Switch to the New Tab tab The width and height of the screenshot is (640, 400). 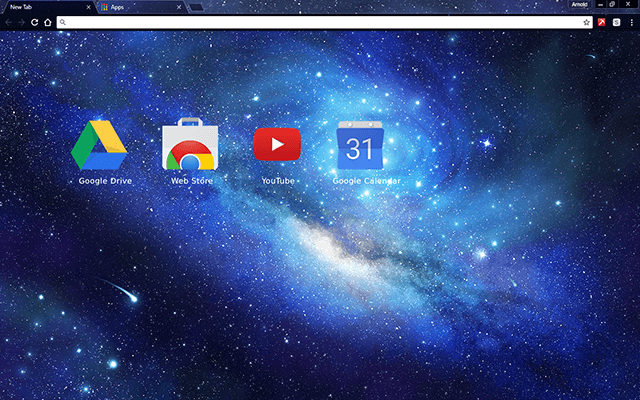pos(40,7)
